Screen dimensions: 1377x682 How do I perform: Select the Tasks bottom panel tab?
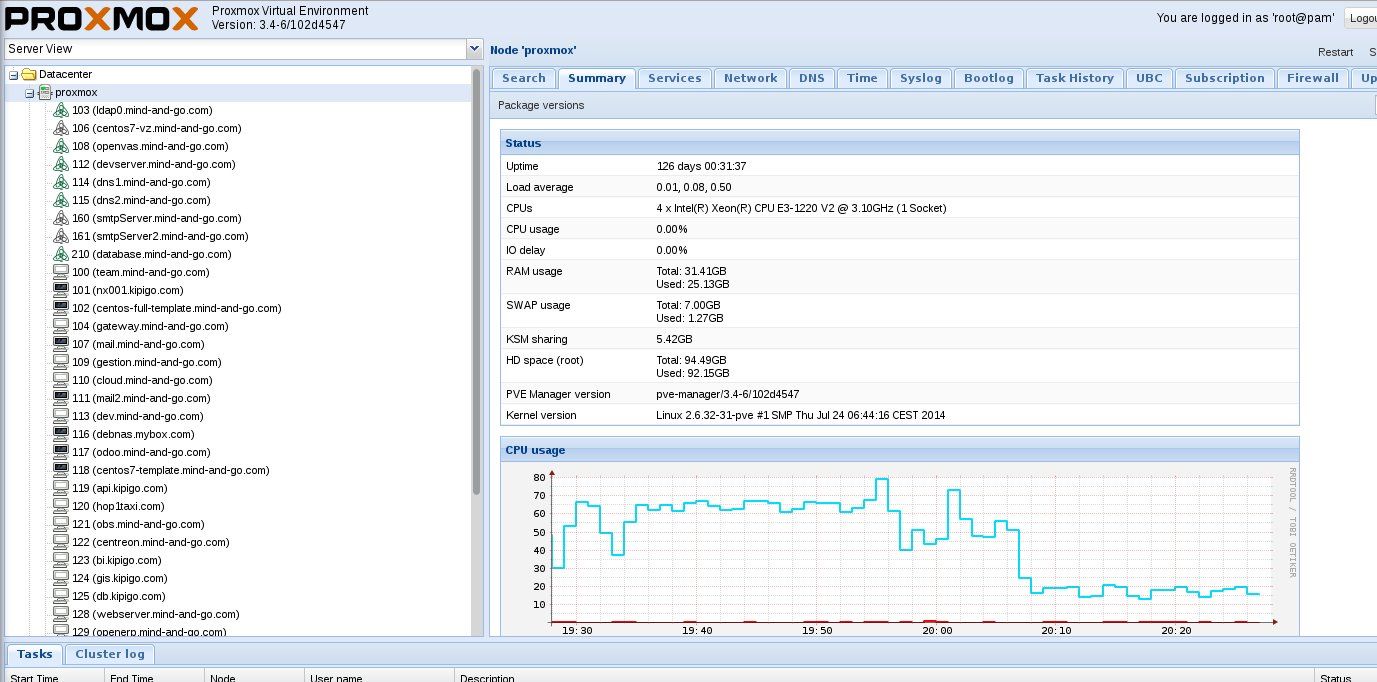(x=35, y=654)
